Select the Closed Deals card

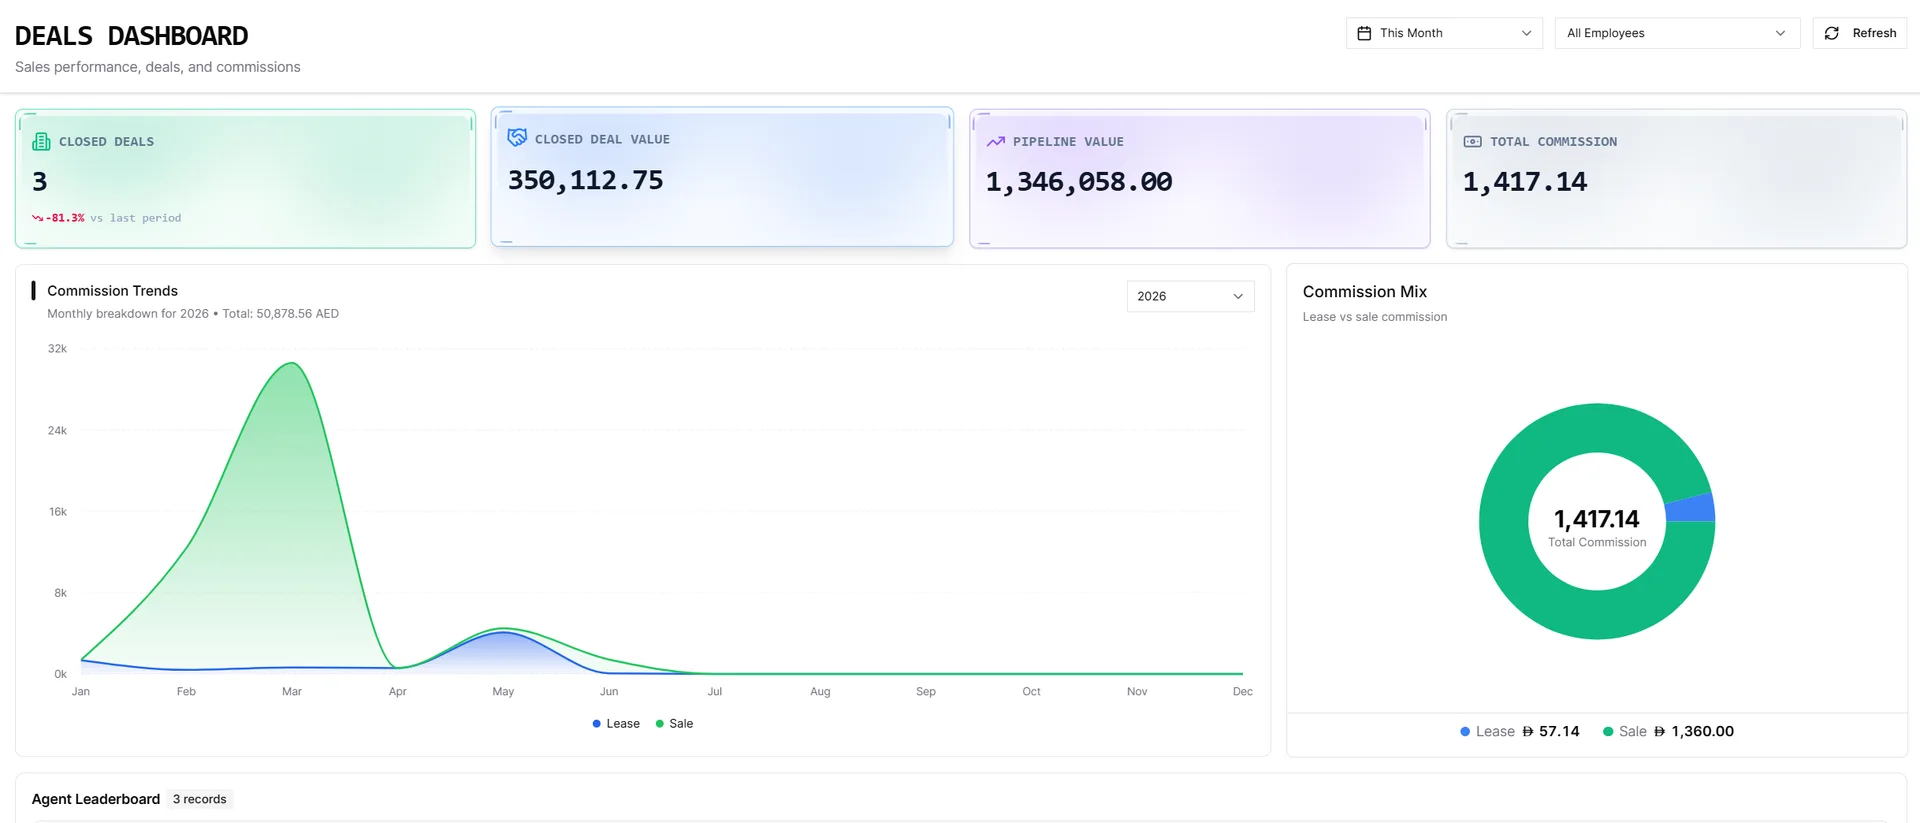click(245, 178)
